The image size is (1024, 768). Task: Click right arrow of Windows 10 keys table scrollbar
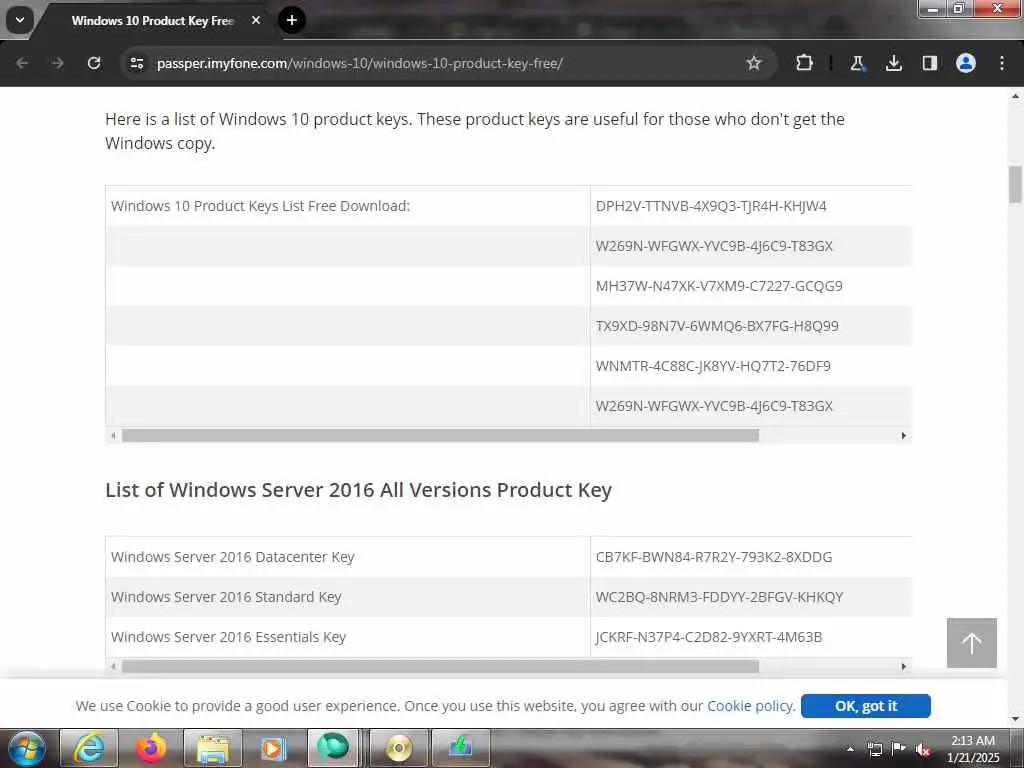[x=904, y=436]
